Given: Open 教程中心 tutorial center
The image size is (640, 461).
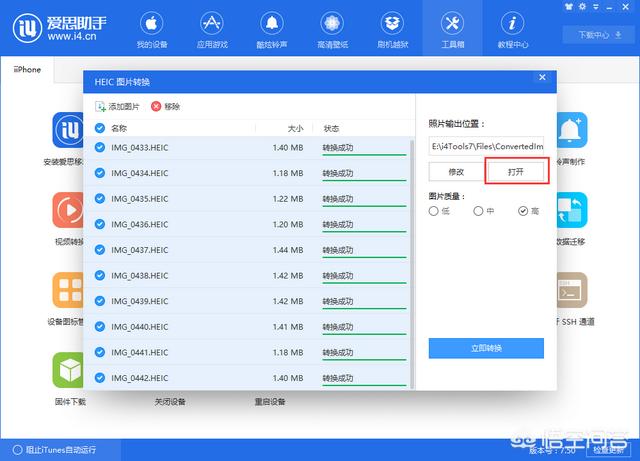Looking at the screenshot, I should pos(513,29).
